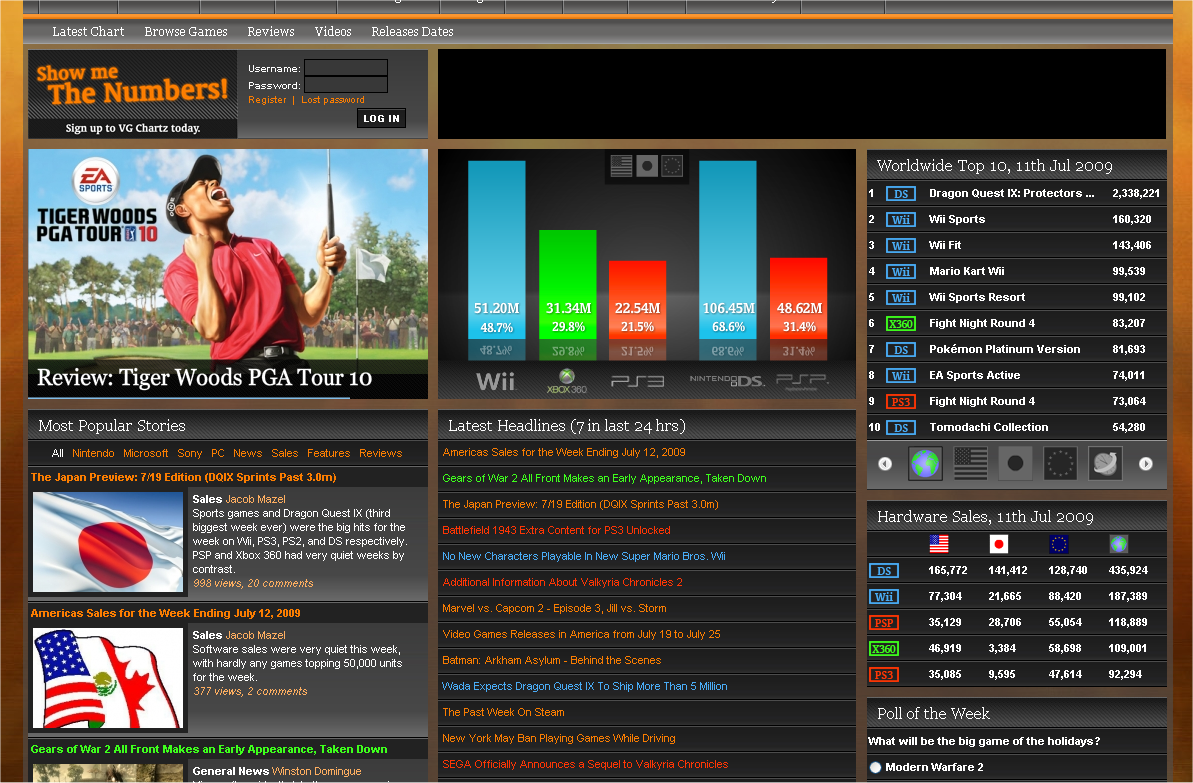Filter popular stories by Microsoft
Screen dimensions: 1193x783
click(145, 453)
